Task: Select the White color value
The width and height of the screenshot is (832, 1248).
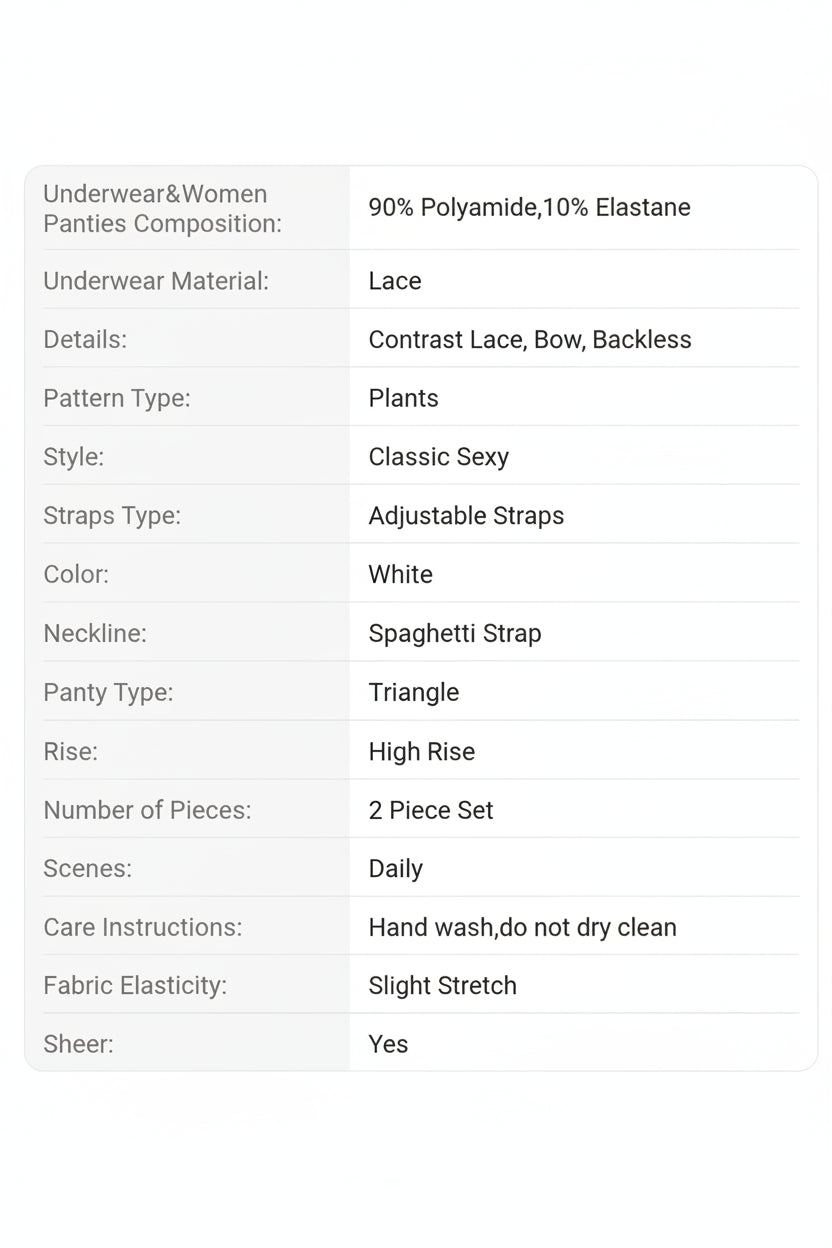Action: 401,575
